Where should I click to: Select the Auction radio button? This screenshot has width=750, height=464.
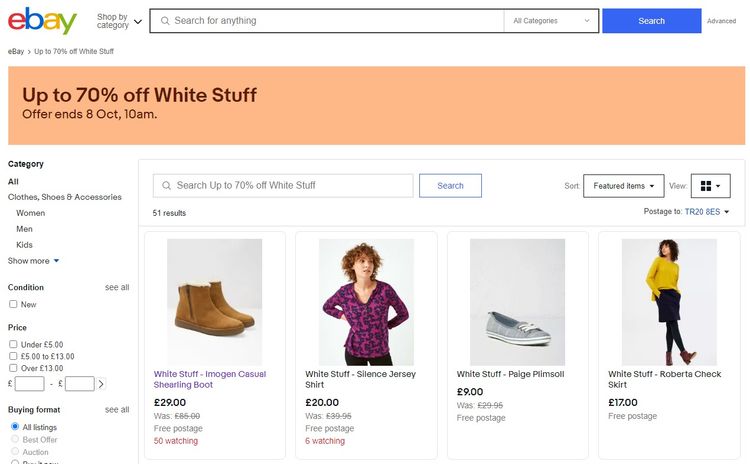[x=15, y=452]
